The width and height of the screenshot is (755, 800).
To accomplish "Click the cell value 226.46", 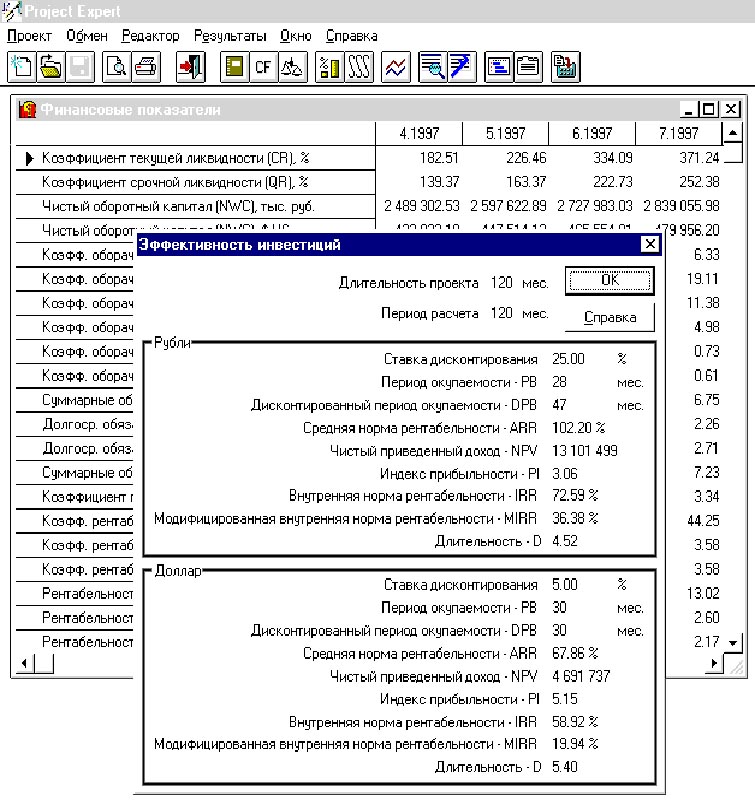I will (x=526, y=158).
